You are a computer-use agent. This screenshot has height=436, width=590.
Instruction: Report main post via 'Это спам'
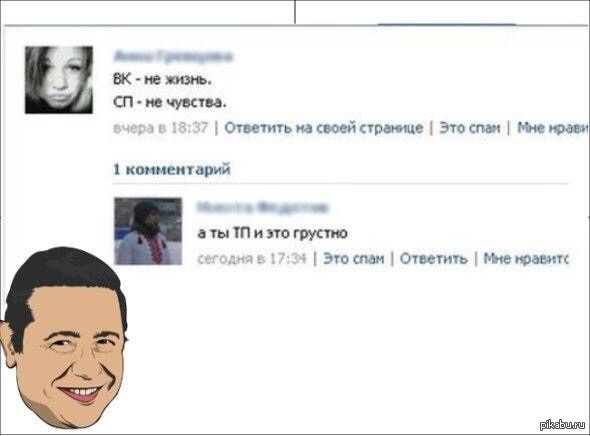[470, 128]
